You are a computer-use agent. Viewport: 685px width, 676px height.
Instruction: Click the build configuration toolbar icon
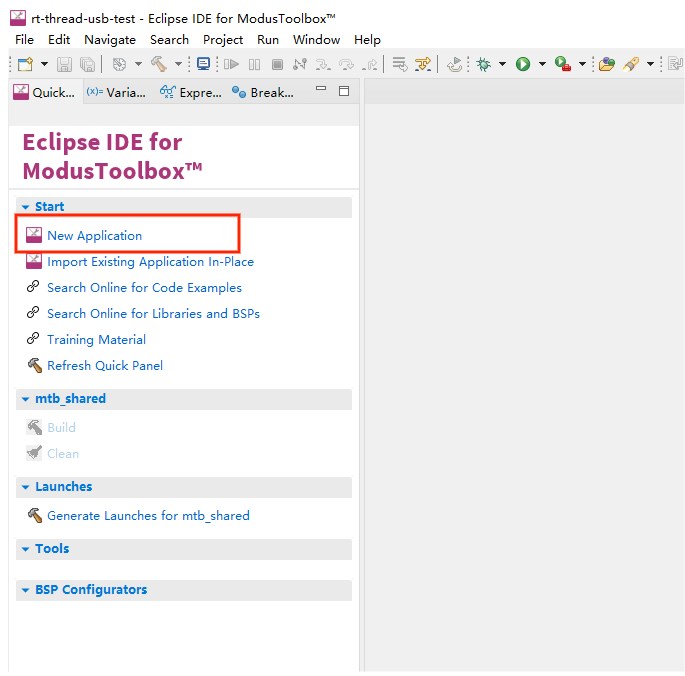click(x=119, y=64)
